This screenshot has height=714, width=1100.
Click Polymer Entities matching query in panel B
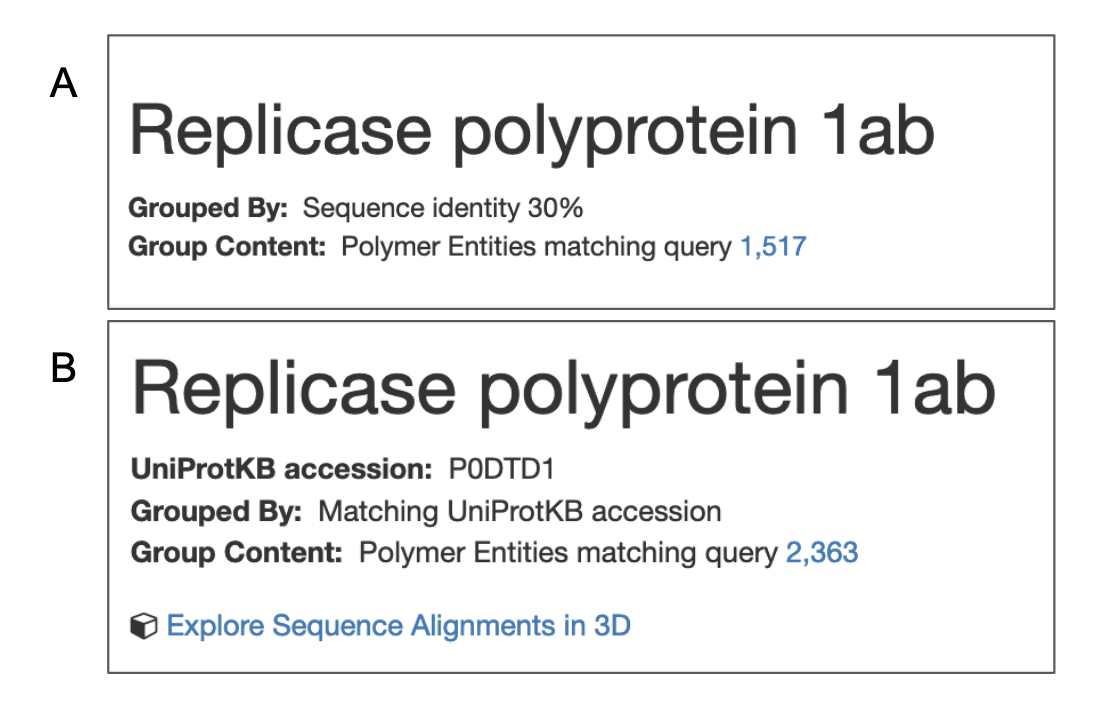pyautogui.click(x=567, y=552)
